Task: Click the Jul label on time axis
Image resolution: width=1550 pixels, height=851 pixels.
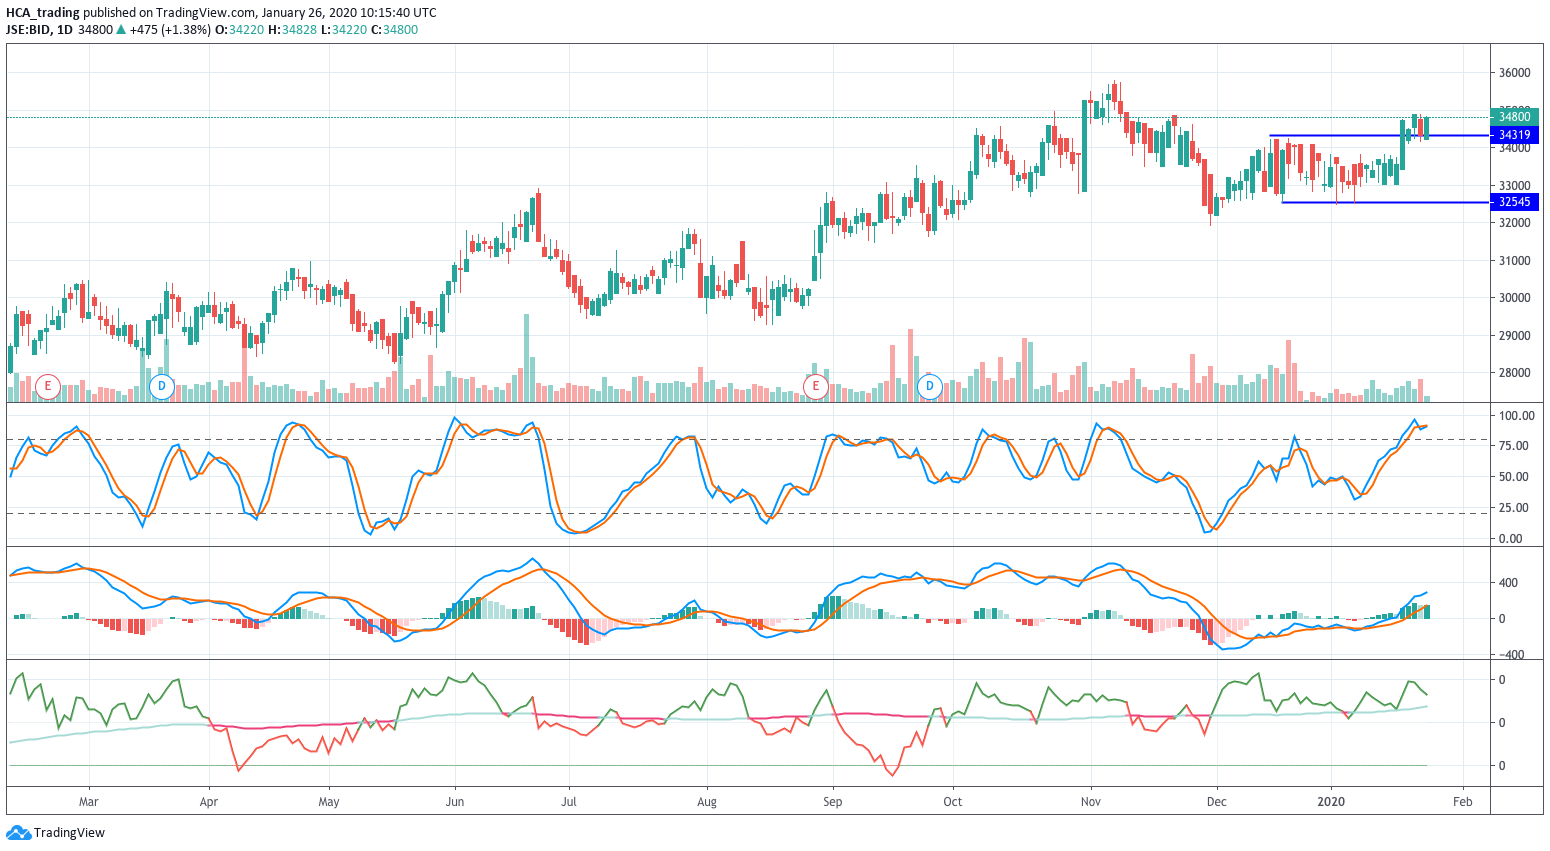Action: pyautogui.click(x=570, y=802)
